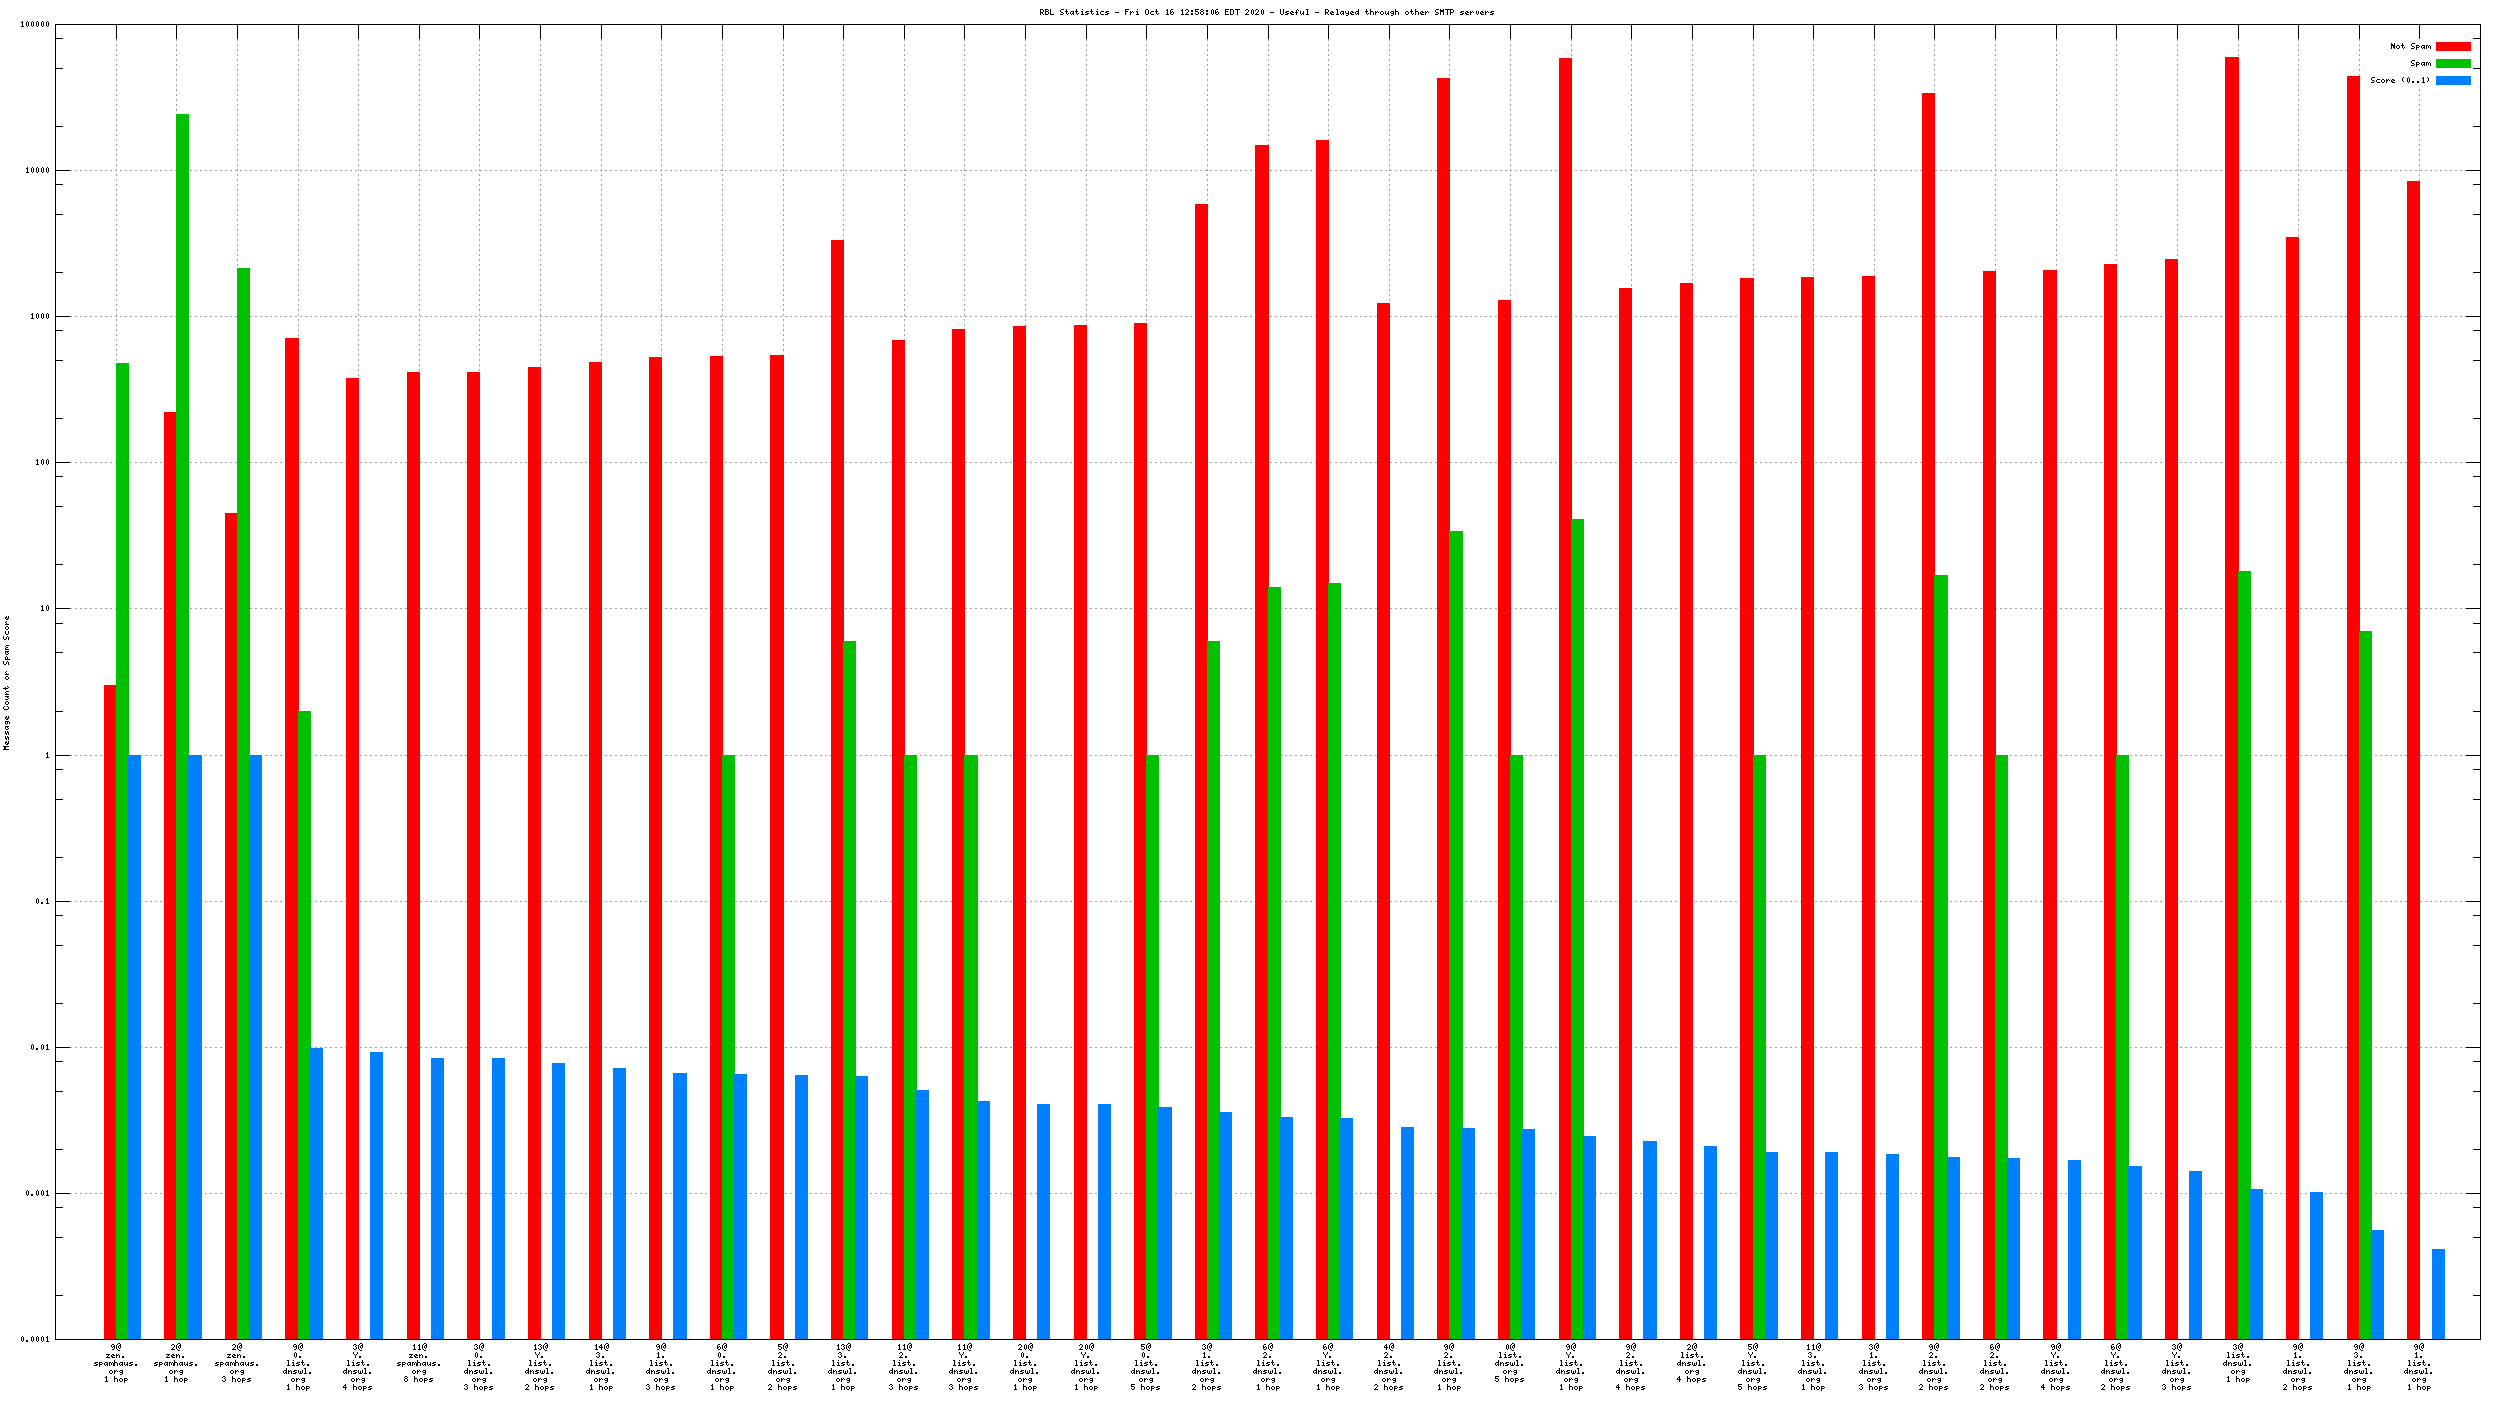Click the Score (0..1) legend text
This screenshot has height=1404, width=2496.
pos(2399,80)
